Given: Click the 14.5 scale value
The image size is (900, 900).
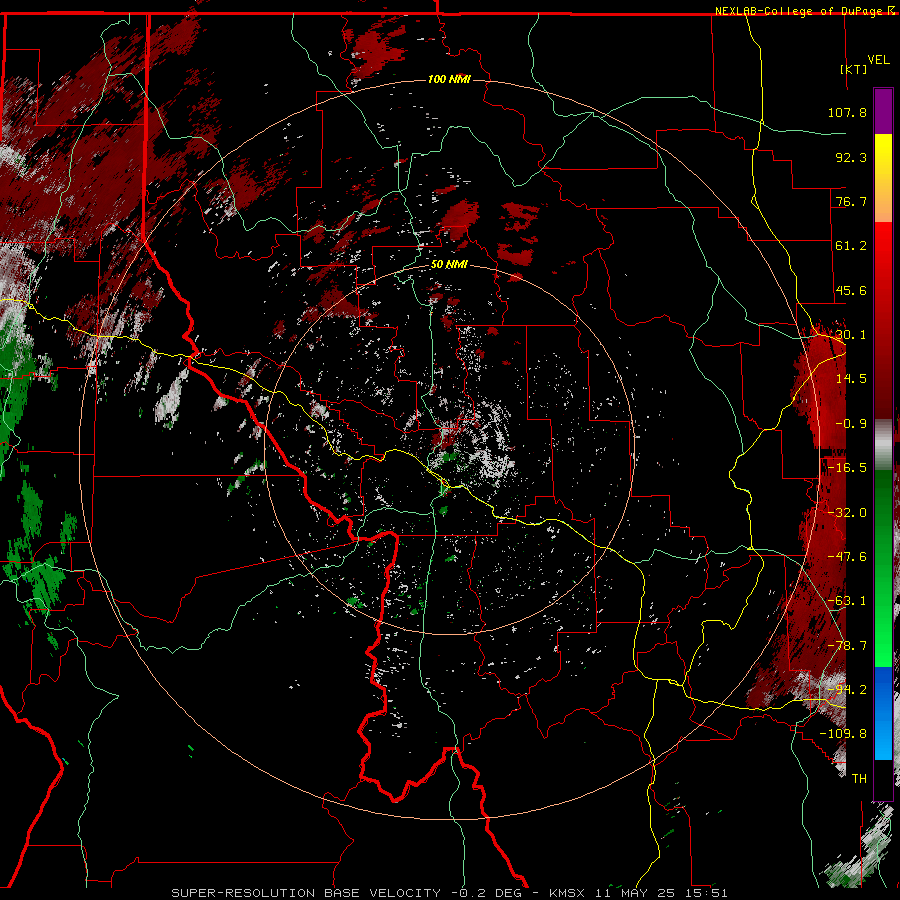Looking at the screenshot, I should click(851, 379).
